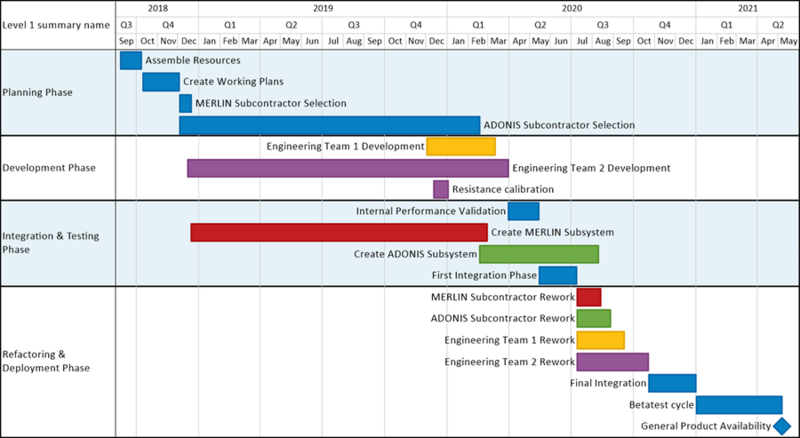The image size is (800, 438).
Task: Click the Engineering Team 1 Development bar
Action: 461,147
